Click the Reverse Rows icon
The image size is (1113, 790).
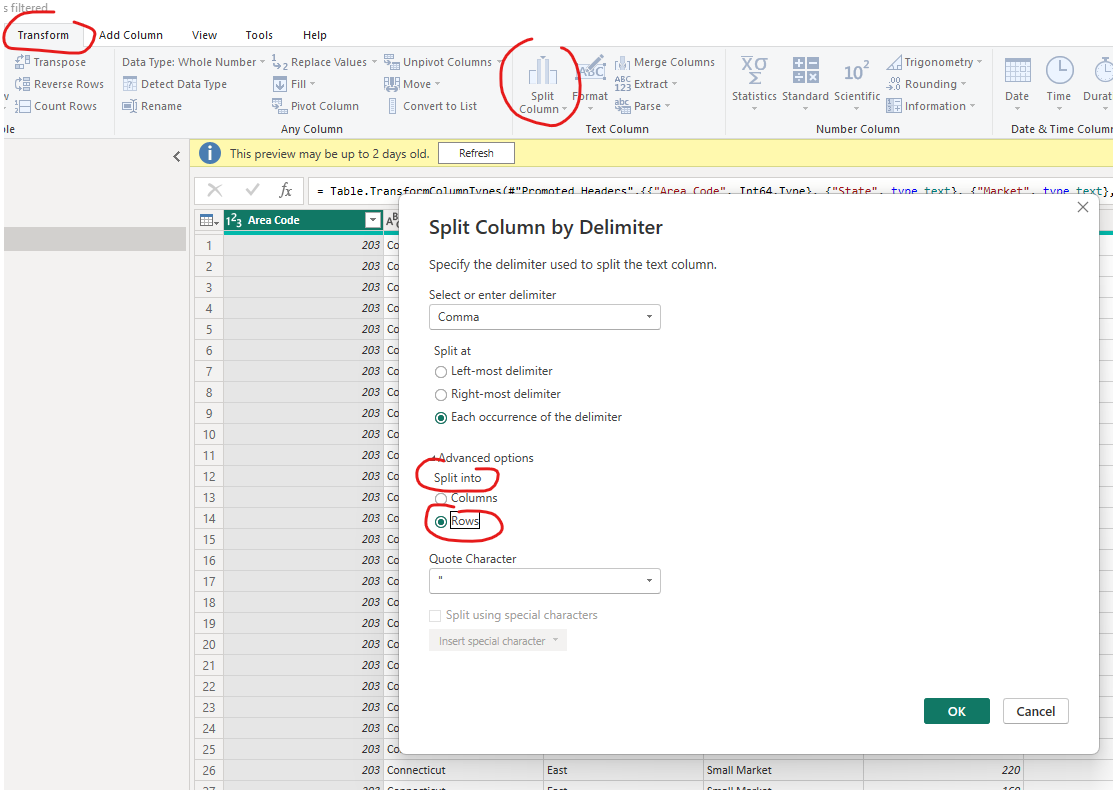pyautogui.click(x=22, y=84)
